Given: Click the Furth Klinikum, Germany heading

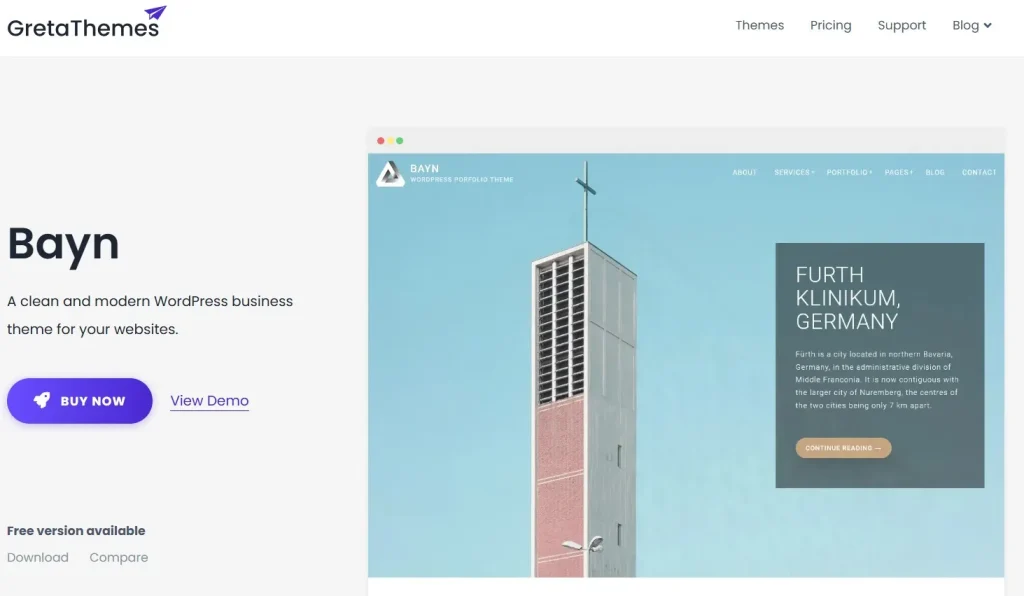Looking at the screenshot, I should pos(847,298).
